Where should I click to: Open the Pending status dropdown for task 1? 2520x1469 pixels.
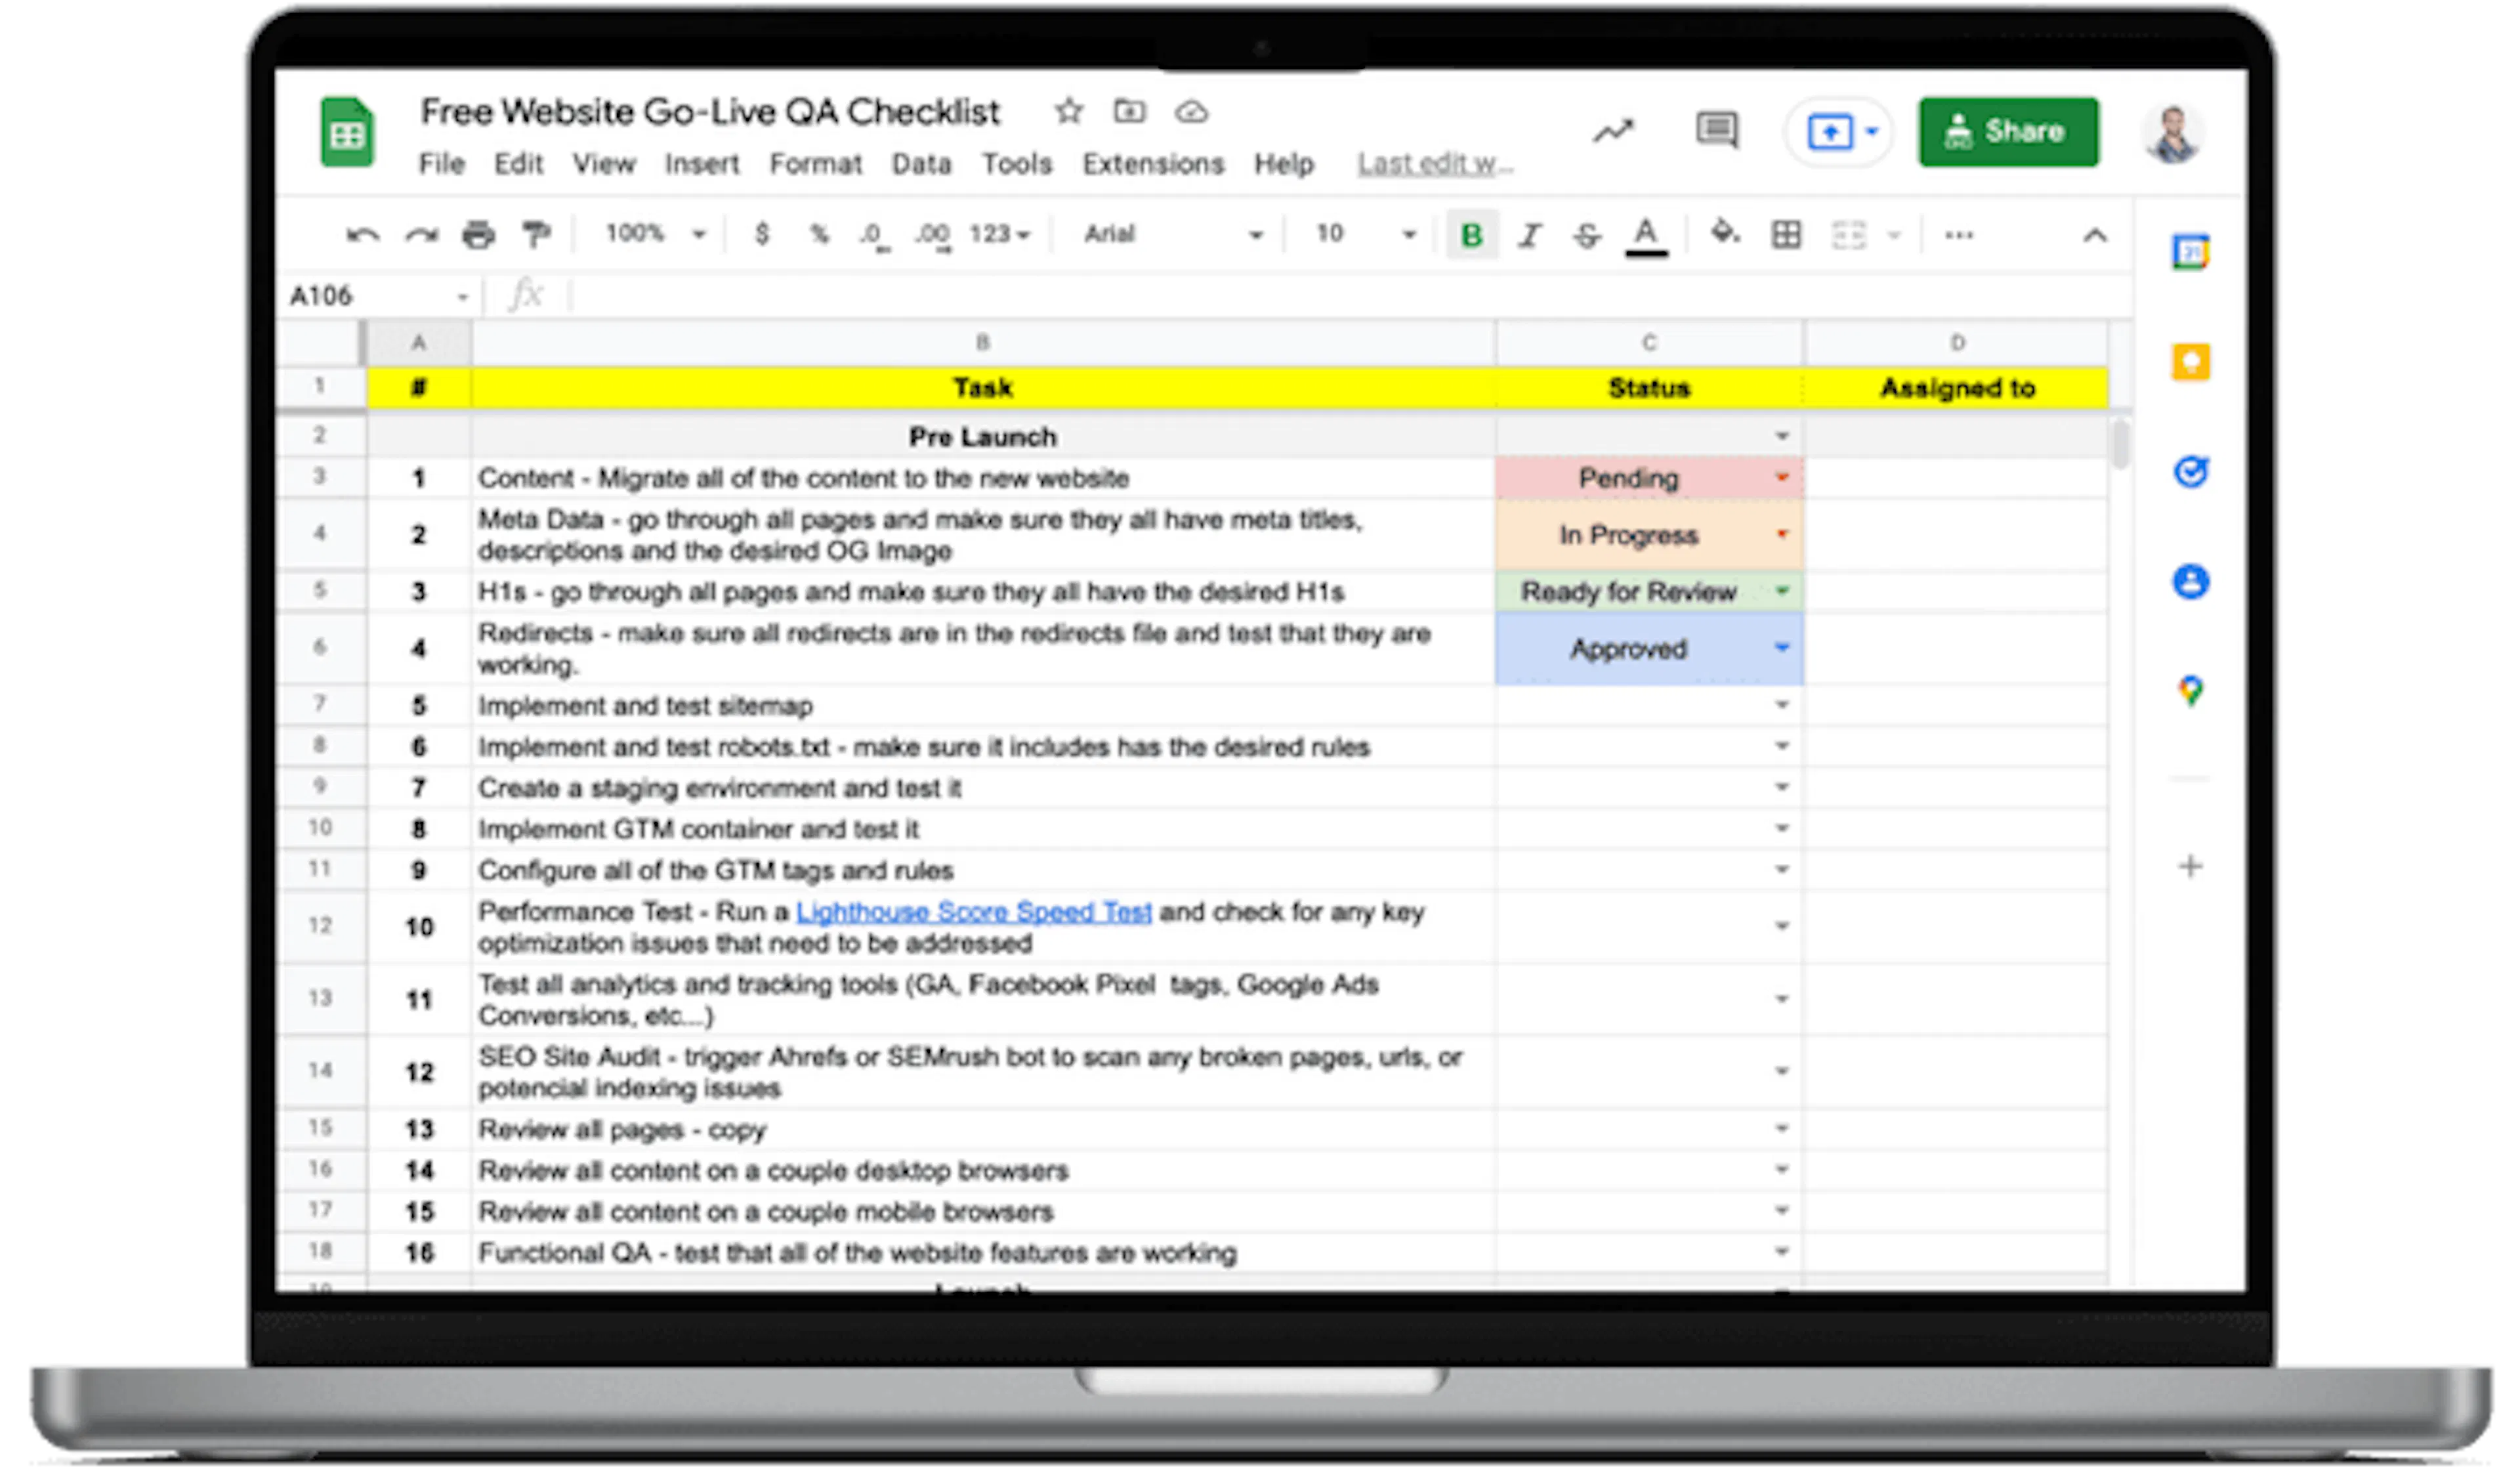[1783, 478]
